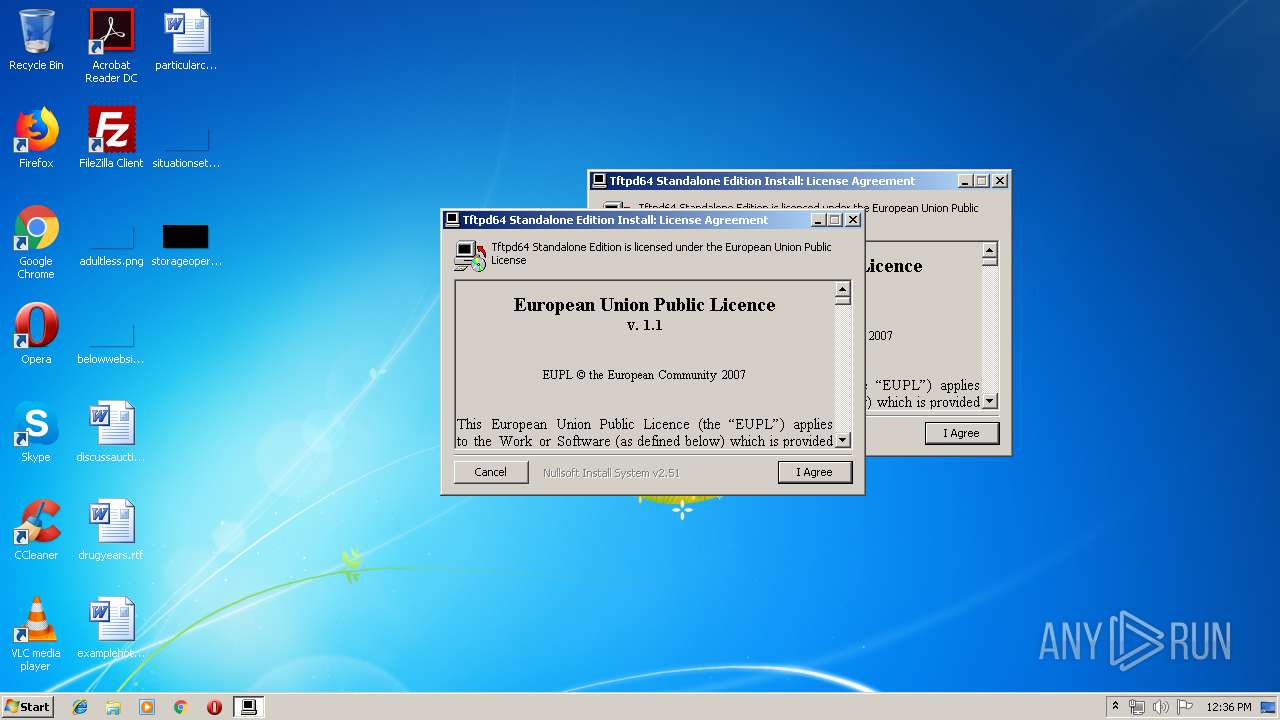Click the Show desktop button
Screen dimensions: 1280x720
tap(1269, 707)
